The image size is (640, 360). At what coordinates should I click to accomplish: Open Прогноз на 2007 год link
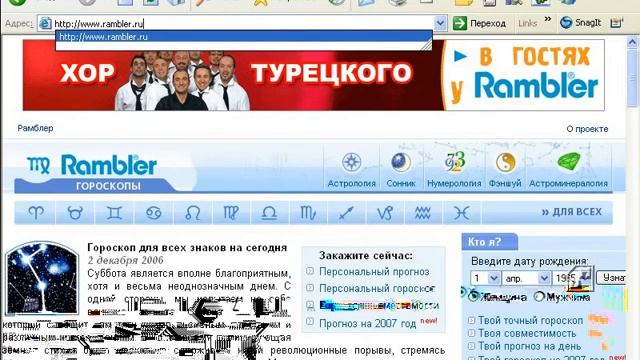[x=367, y=324]
